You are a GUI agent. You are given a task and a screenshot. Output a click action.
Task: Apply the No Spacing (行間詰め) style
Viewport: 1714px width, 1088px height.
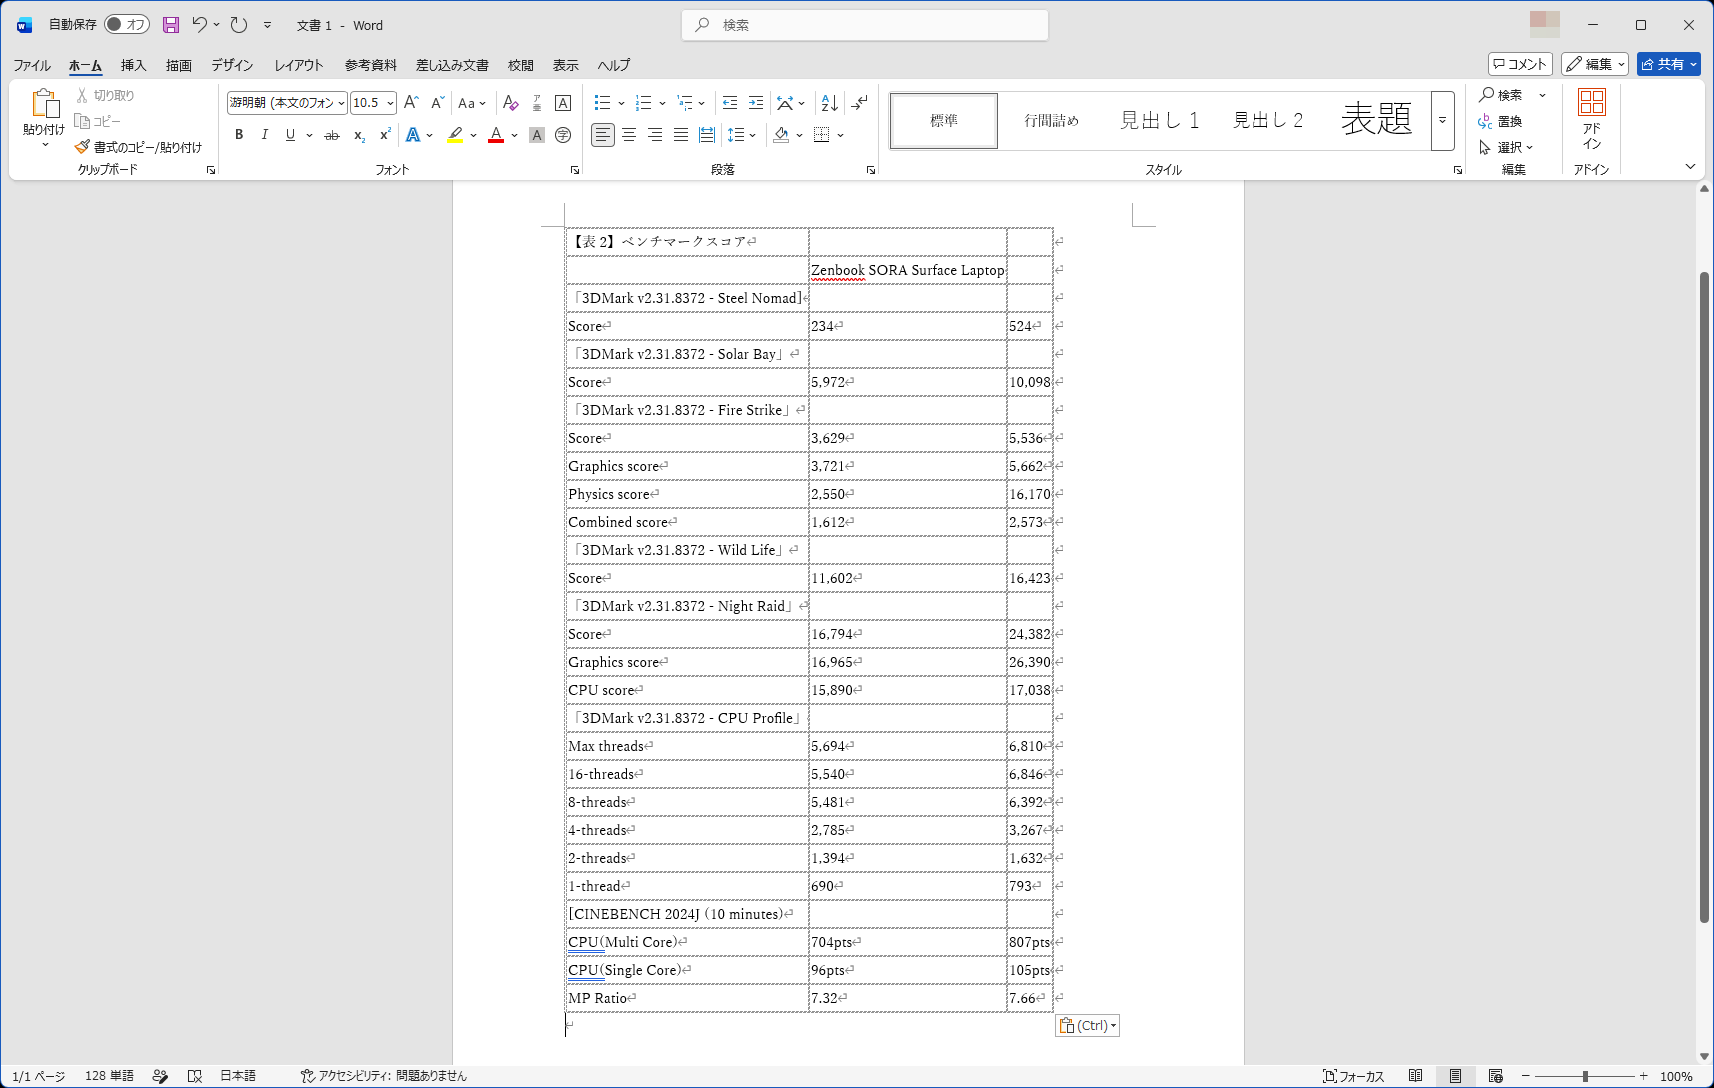tap(1052, 120)
